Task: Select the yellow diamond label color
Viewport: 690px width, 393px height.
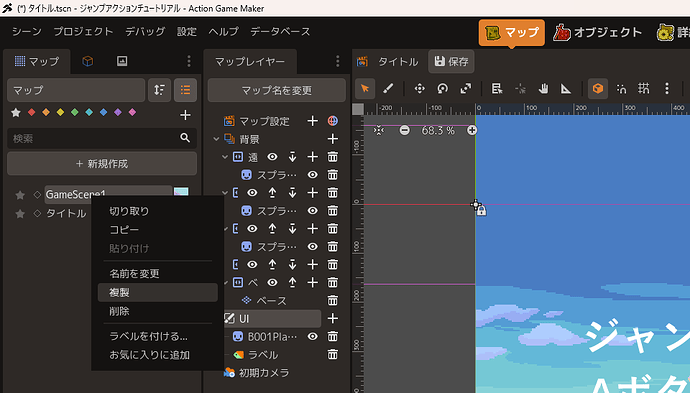Action: click(60, 113)
